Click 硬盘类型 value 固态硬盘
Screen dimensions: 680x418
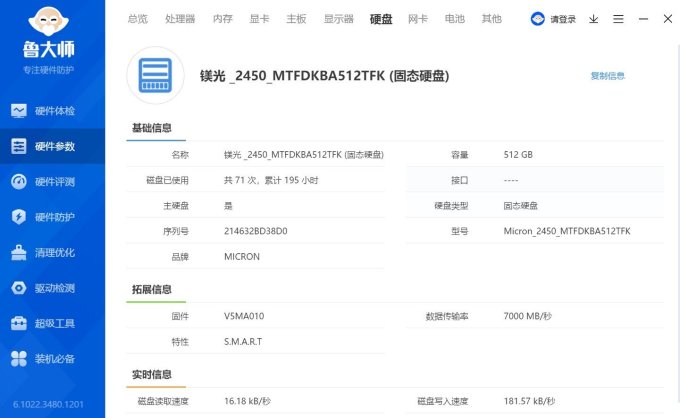tap(520, 206)
